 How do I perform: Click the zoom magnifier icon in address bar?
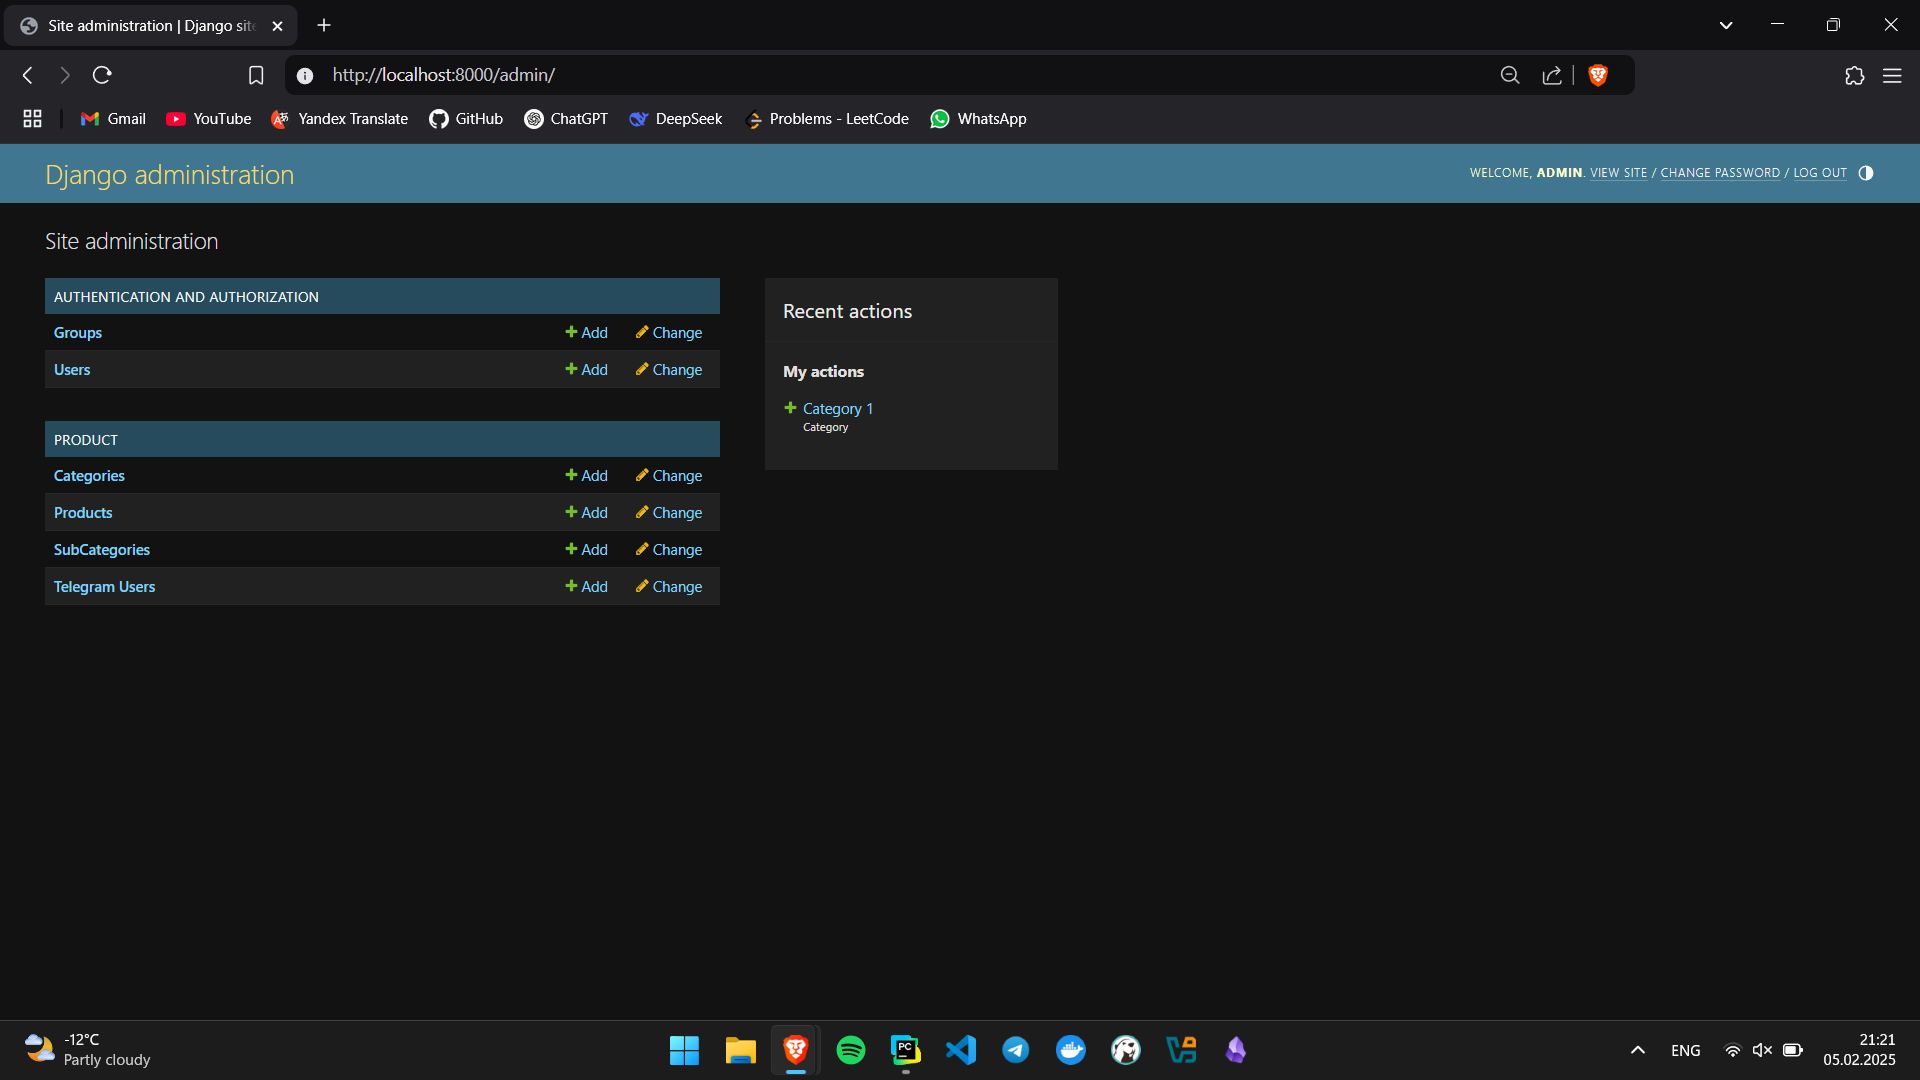click(1510, 75)
